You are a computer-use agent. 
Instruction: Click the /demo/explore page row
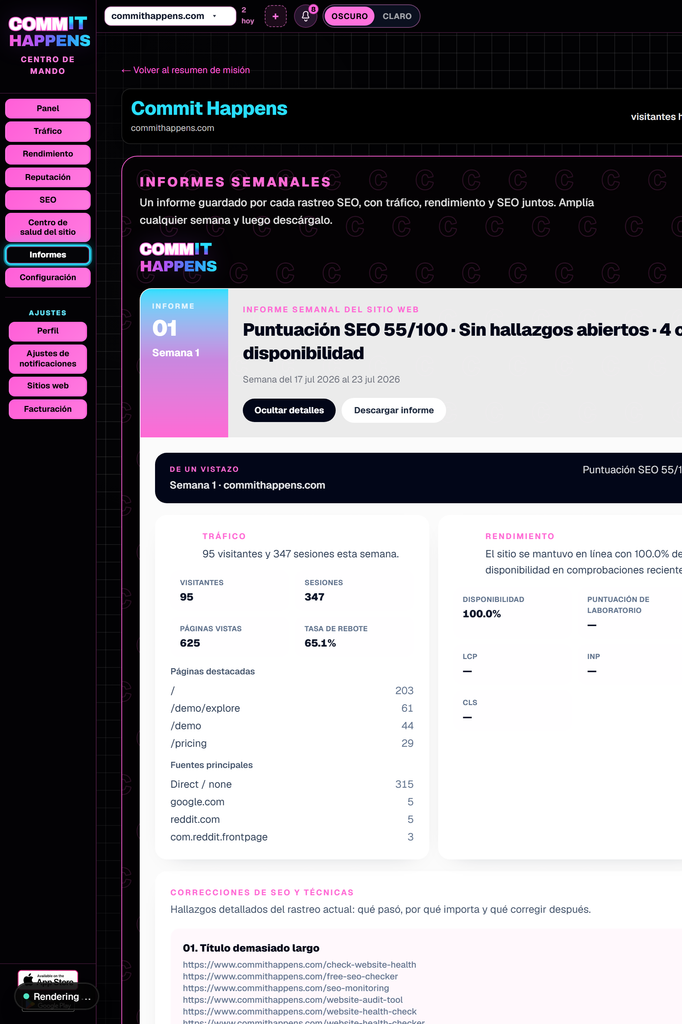(x=292, y=709)
